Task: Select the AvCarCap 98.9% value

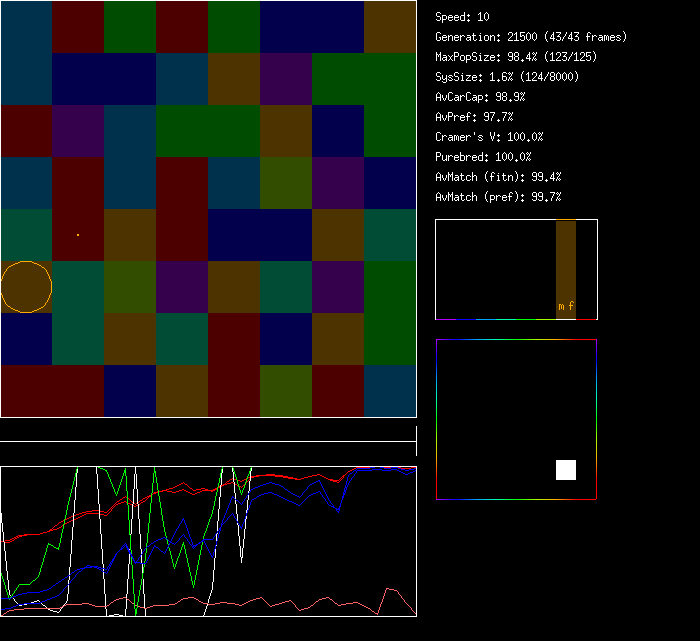Action: click(480, 97)
